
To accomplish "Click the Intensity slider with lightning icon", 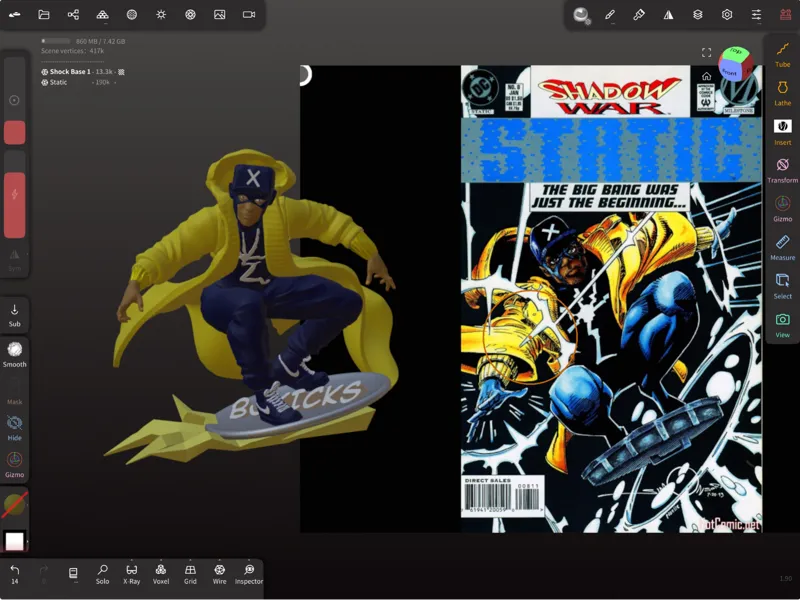I will pyautogui.click(x=14, y=194).
